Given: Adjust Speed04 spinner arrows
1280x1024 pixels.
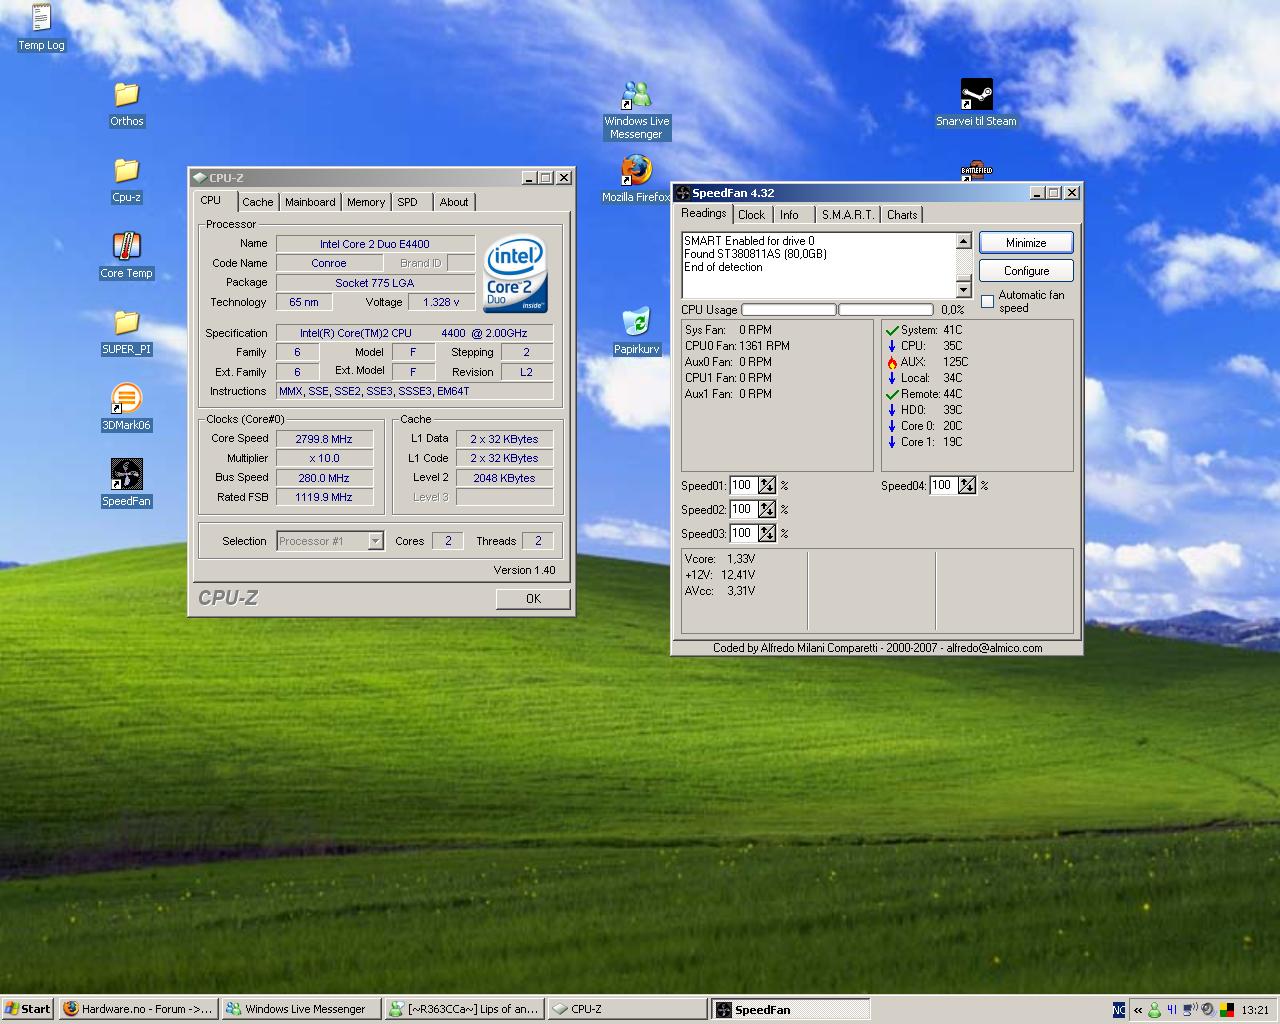Looking at the screenshot, I should point(967,485).
